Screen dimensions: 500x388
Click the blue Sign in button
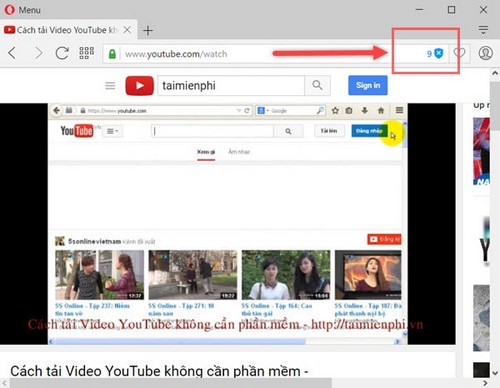point(368,85)
